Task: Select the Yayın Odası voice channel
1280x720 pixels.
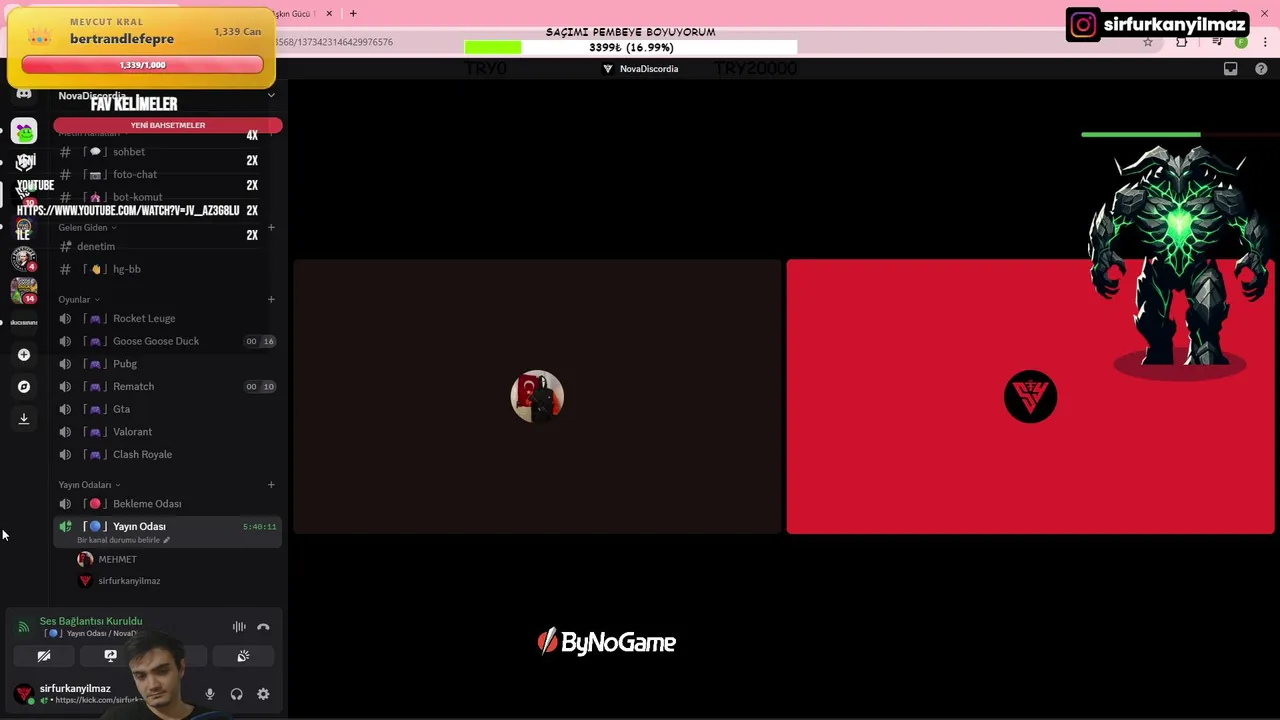Action: [x=167, y=531]
